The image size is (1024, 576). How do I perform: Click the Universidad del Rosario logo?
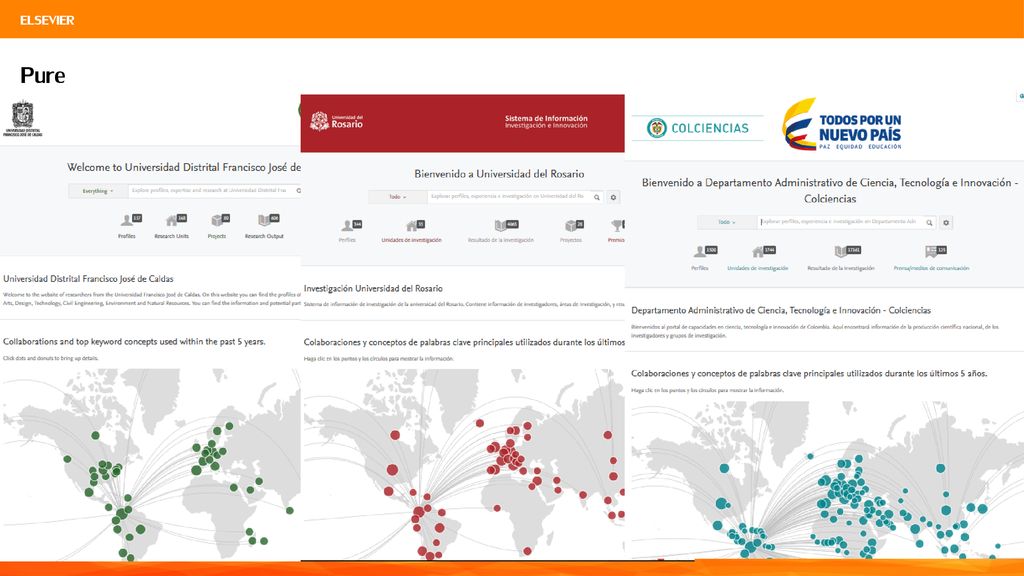pos(336,121)
